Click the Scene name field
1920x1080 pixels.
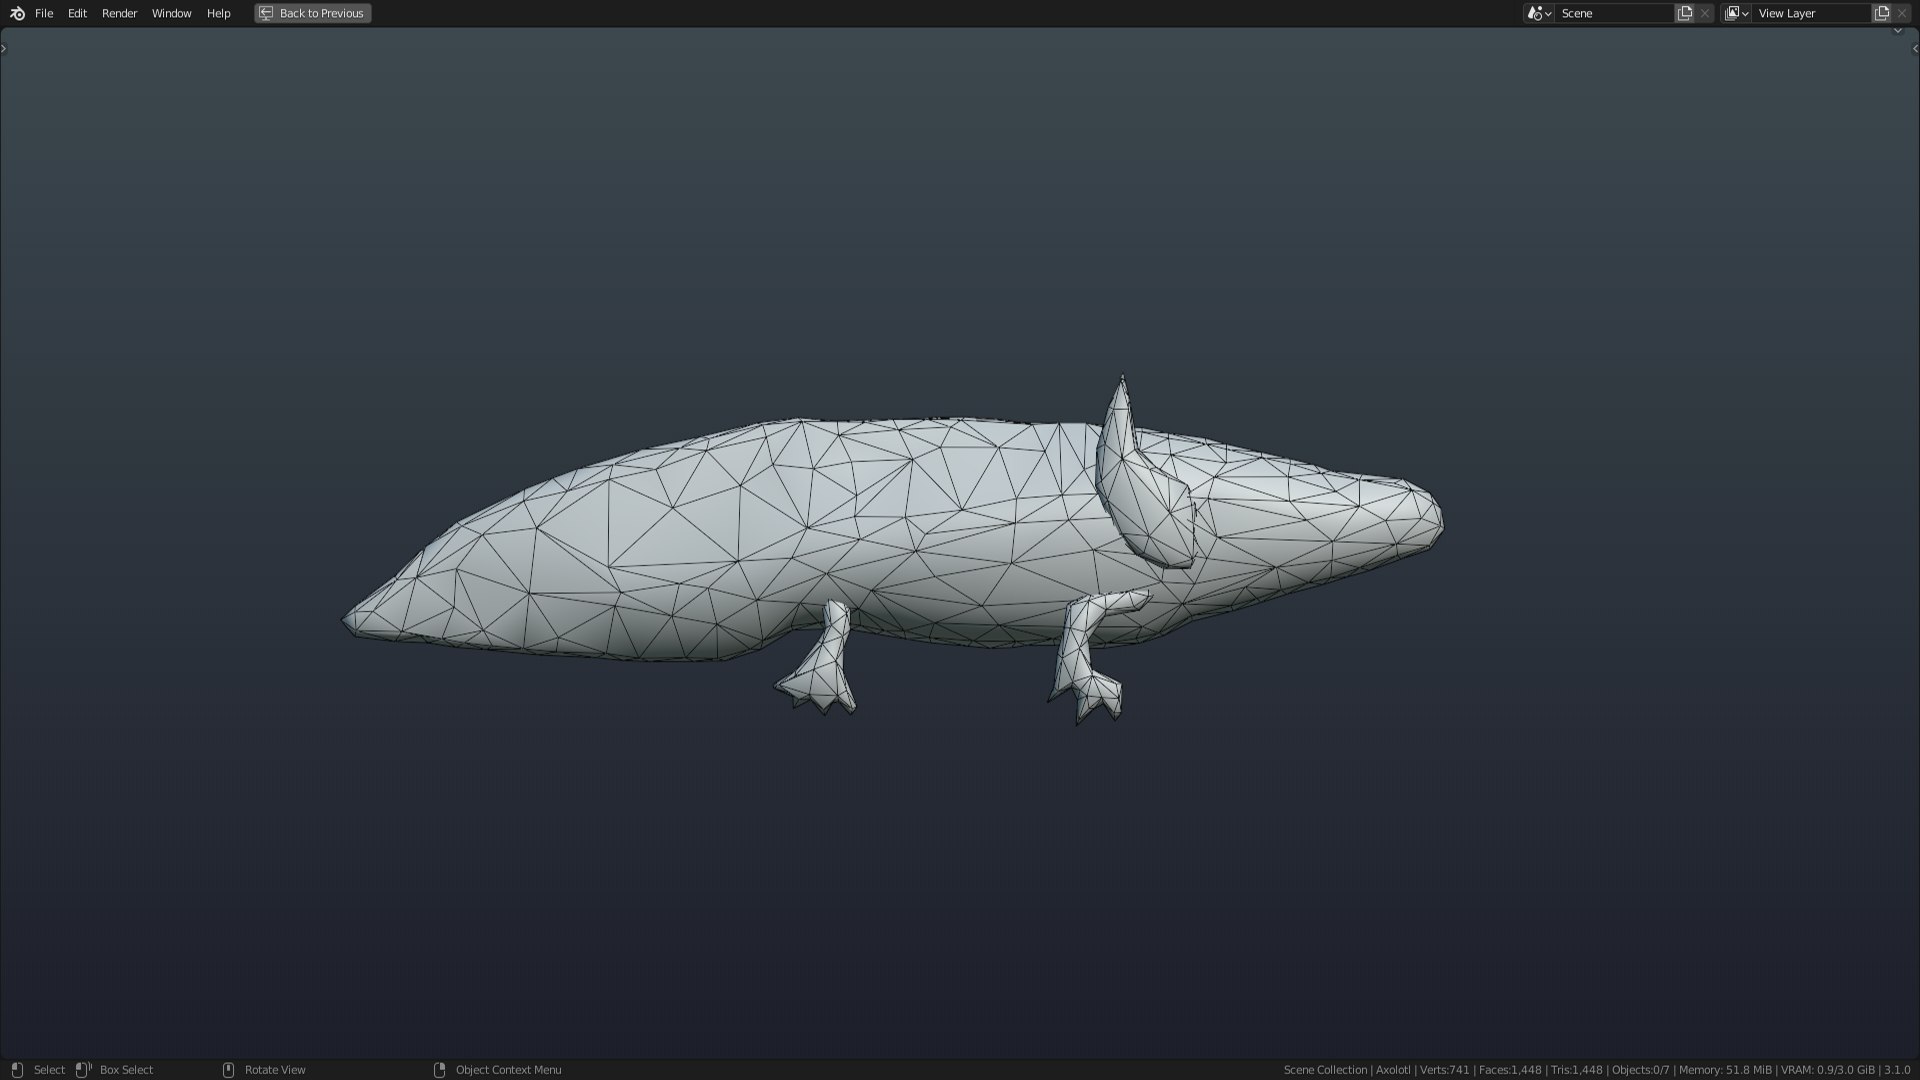1614,13
